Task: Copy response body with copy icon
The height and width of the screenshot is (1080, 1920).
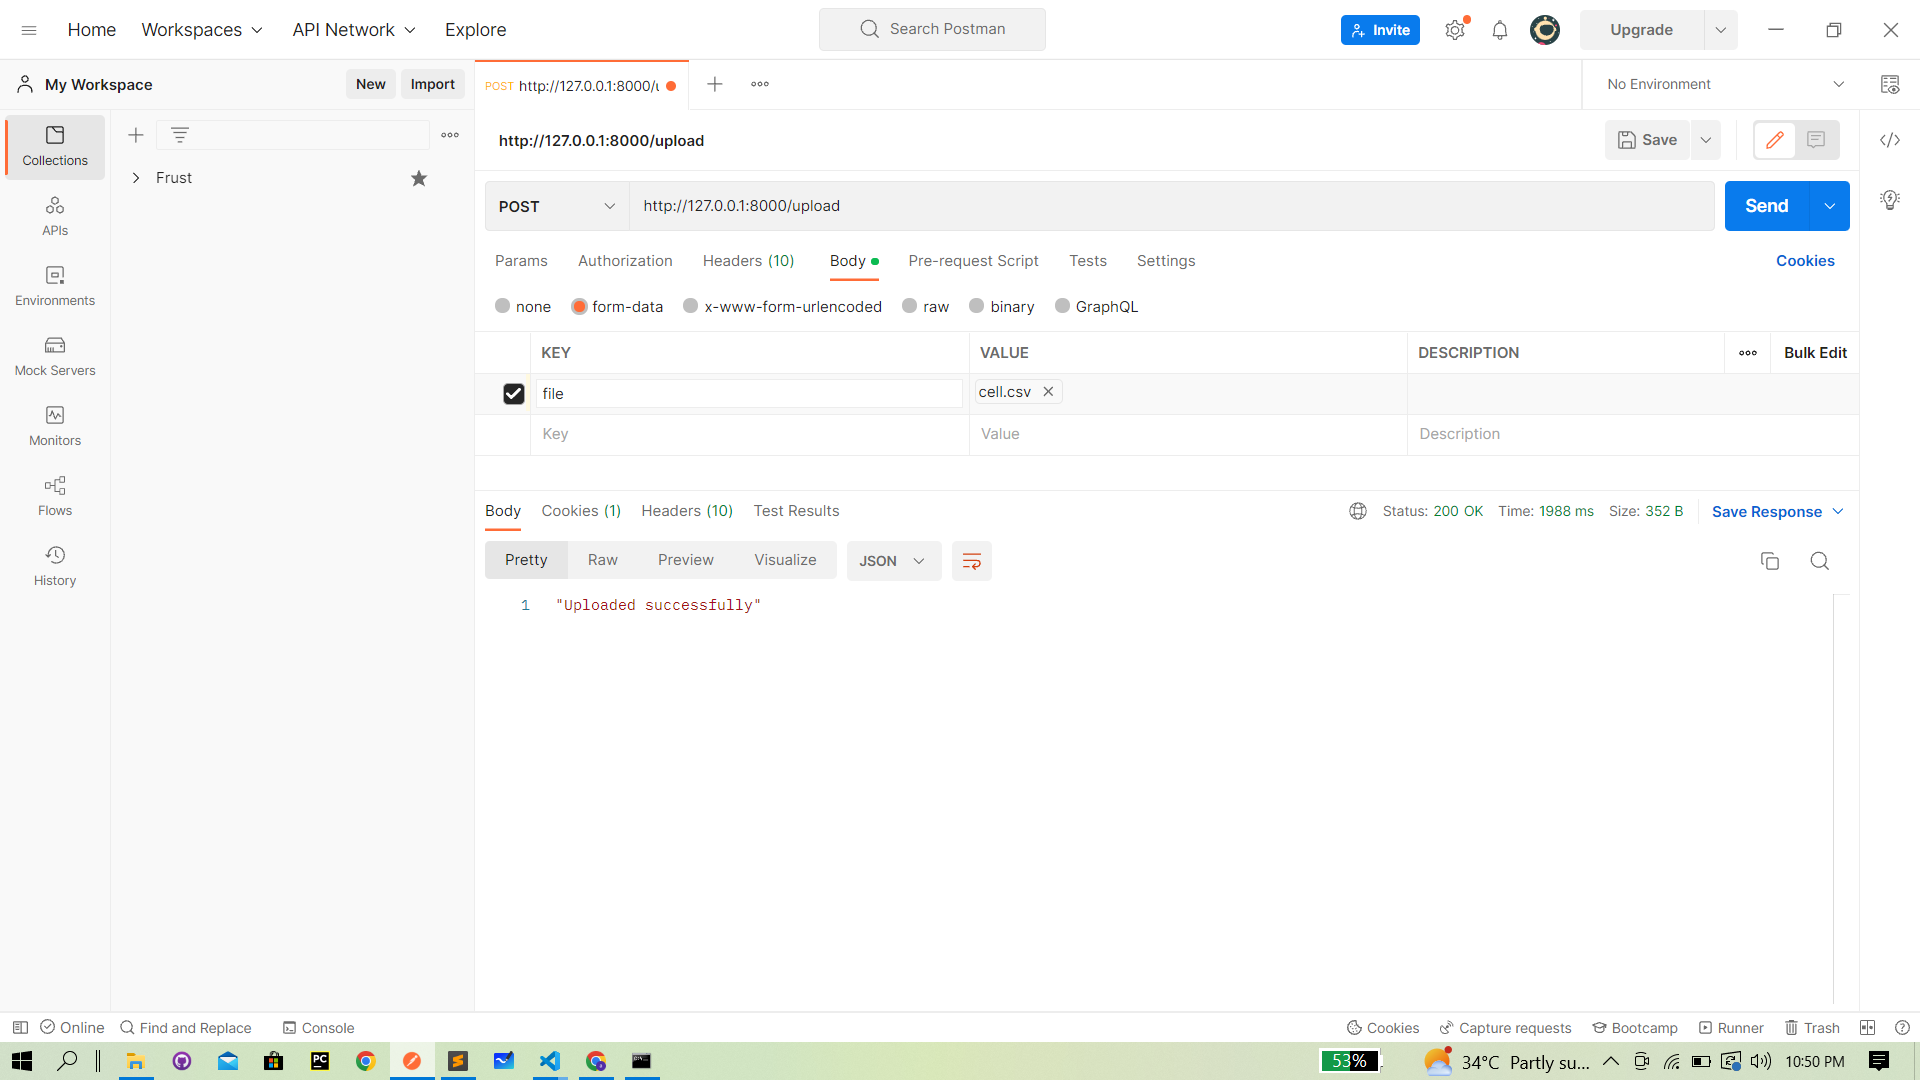Action: pyautogui.click(x=1769, y=561)
